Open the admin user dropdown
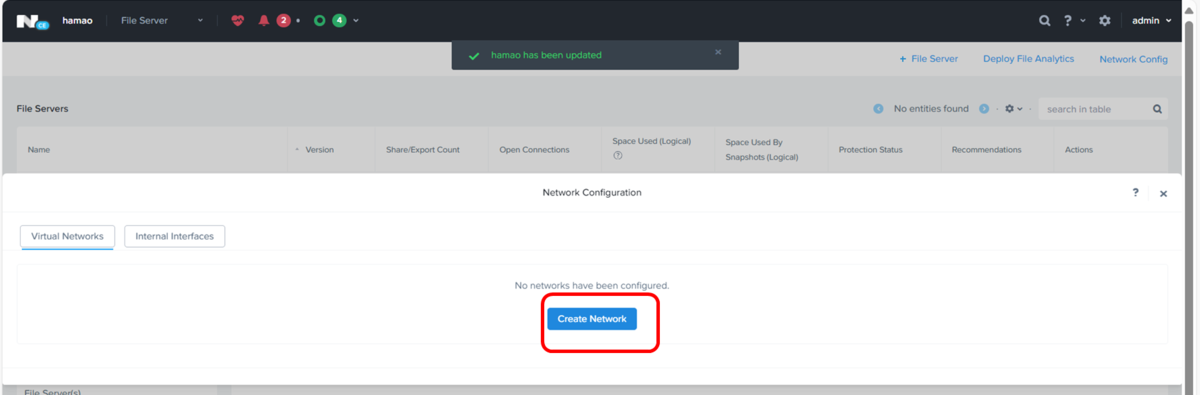Image resolution: width=1200 pixels, height=395 pixels. tap(1151, 20)
